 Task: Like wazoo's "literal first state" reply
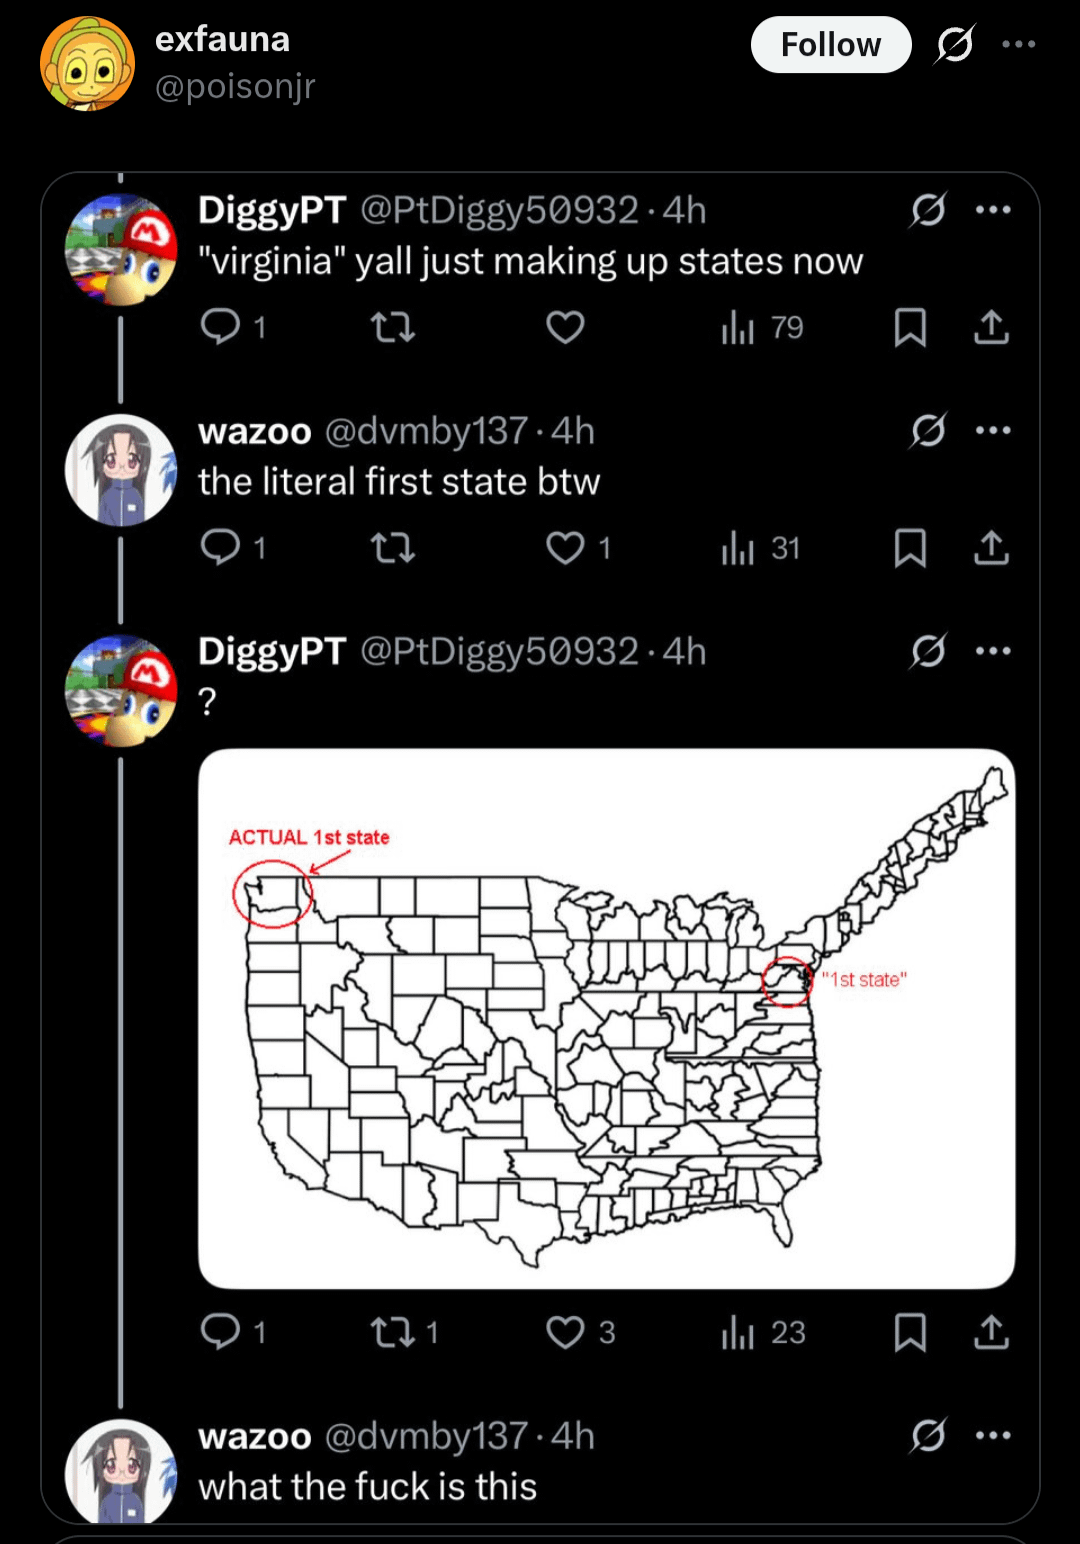click(565, 548)
